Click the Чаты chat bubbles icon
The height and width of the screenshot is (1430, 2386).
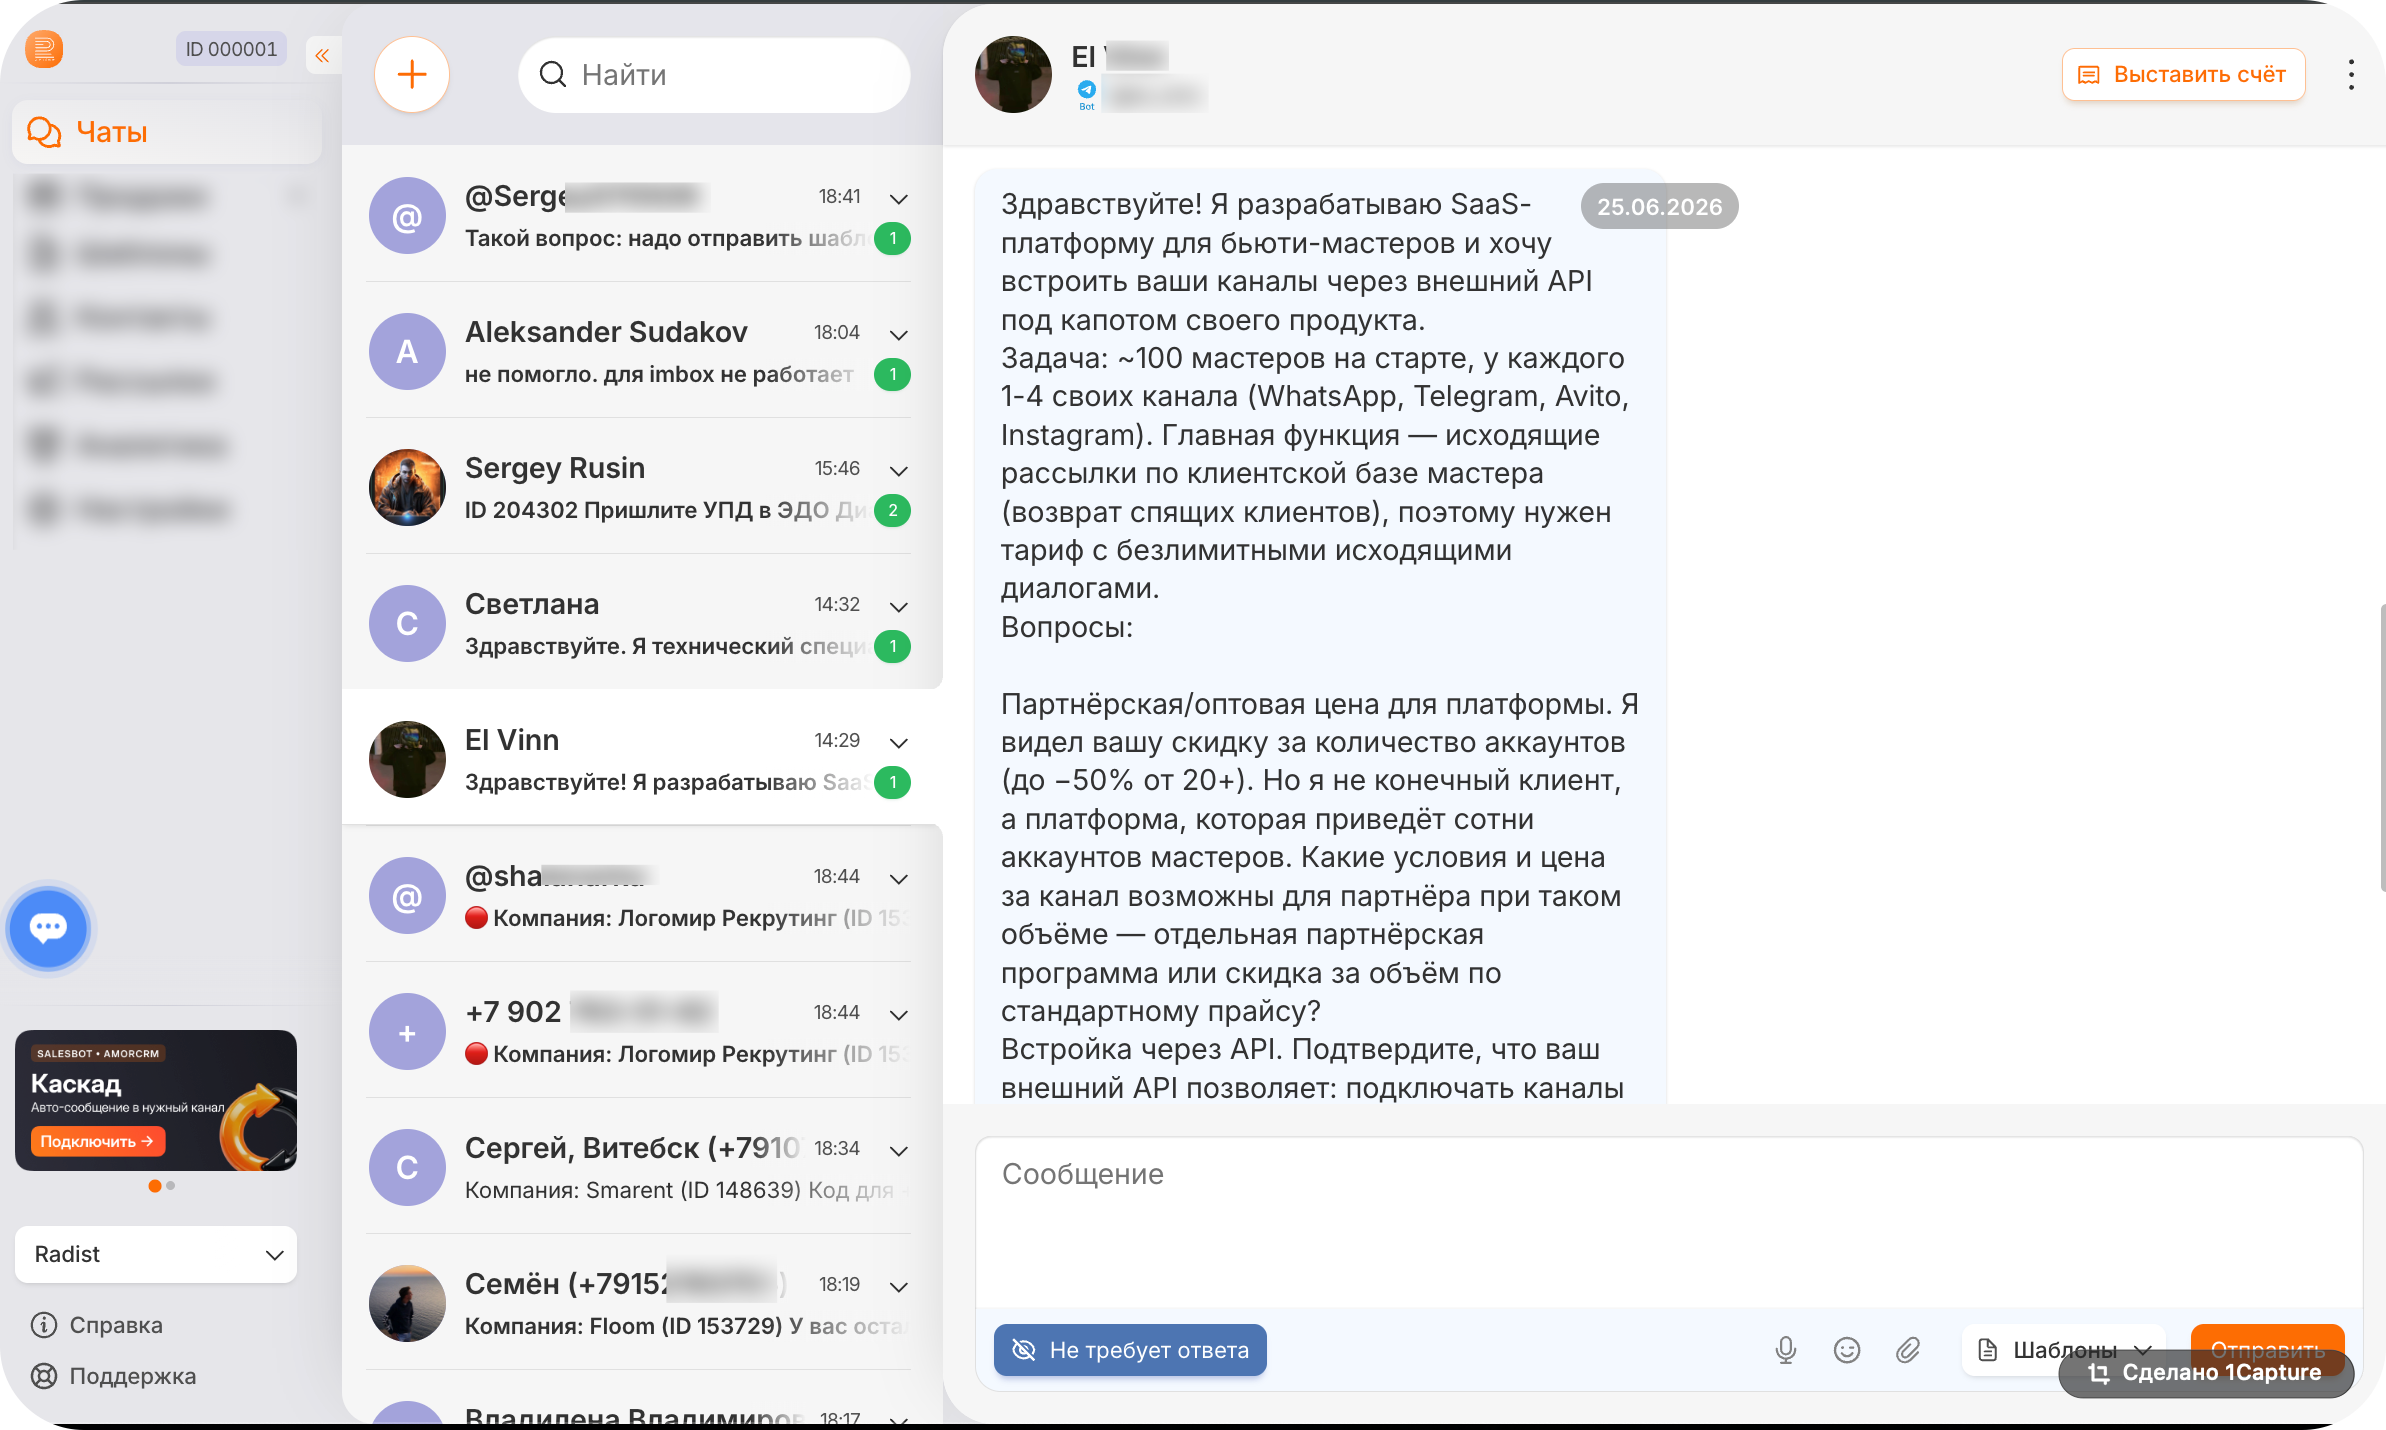44,132
